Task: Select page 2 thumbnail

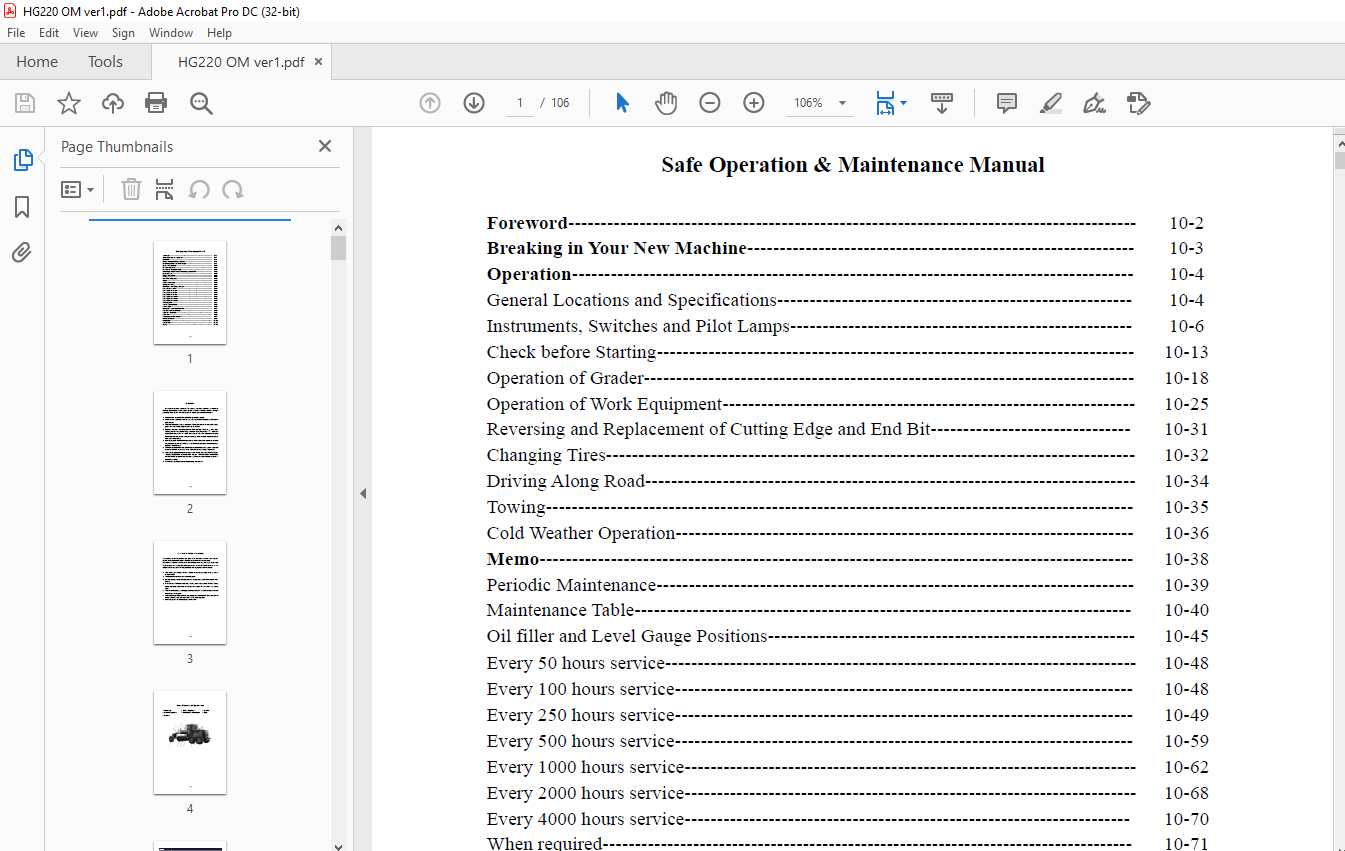Action: coord(190,442)
